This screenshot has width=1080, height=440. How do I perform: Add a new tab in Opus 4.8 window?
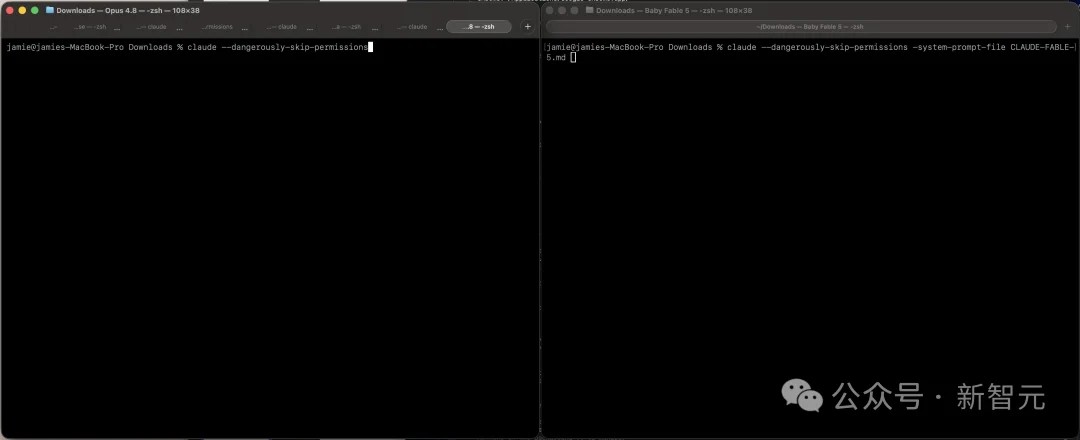[528, 27]
